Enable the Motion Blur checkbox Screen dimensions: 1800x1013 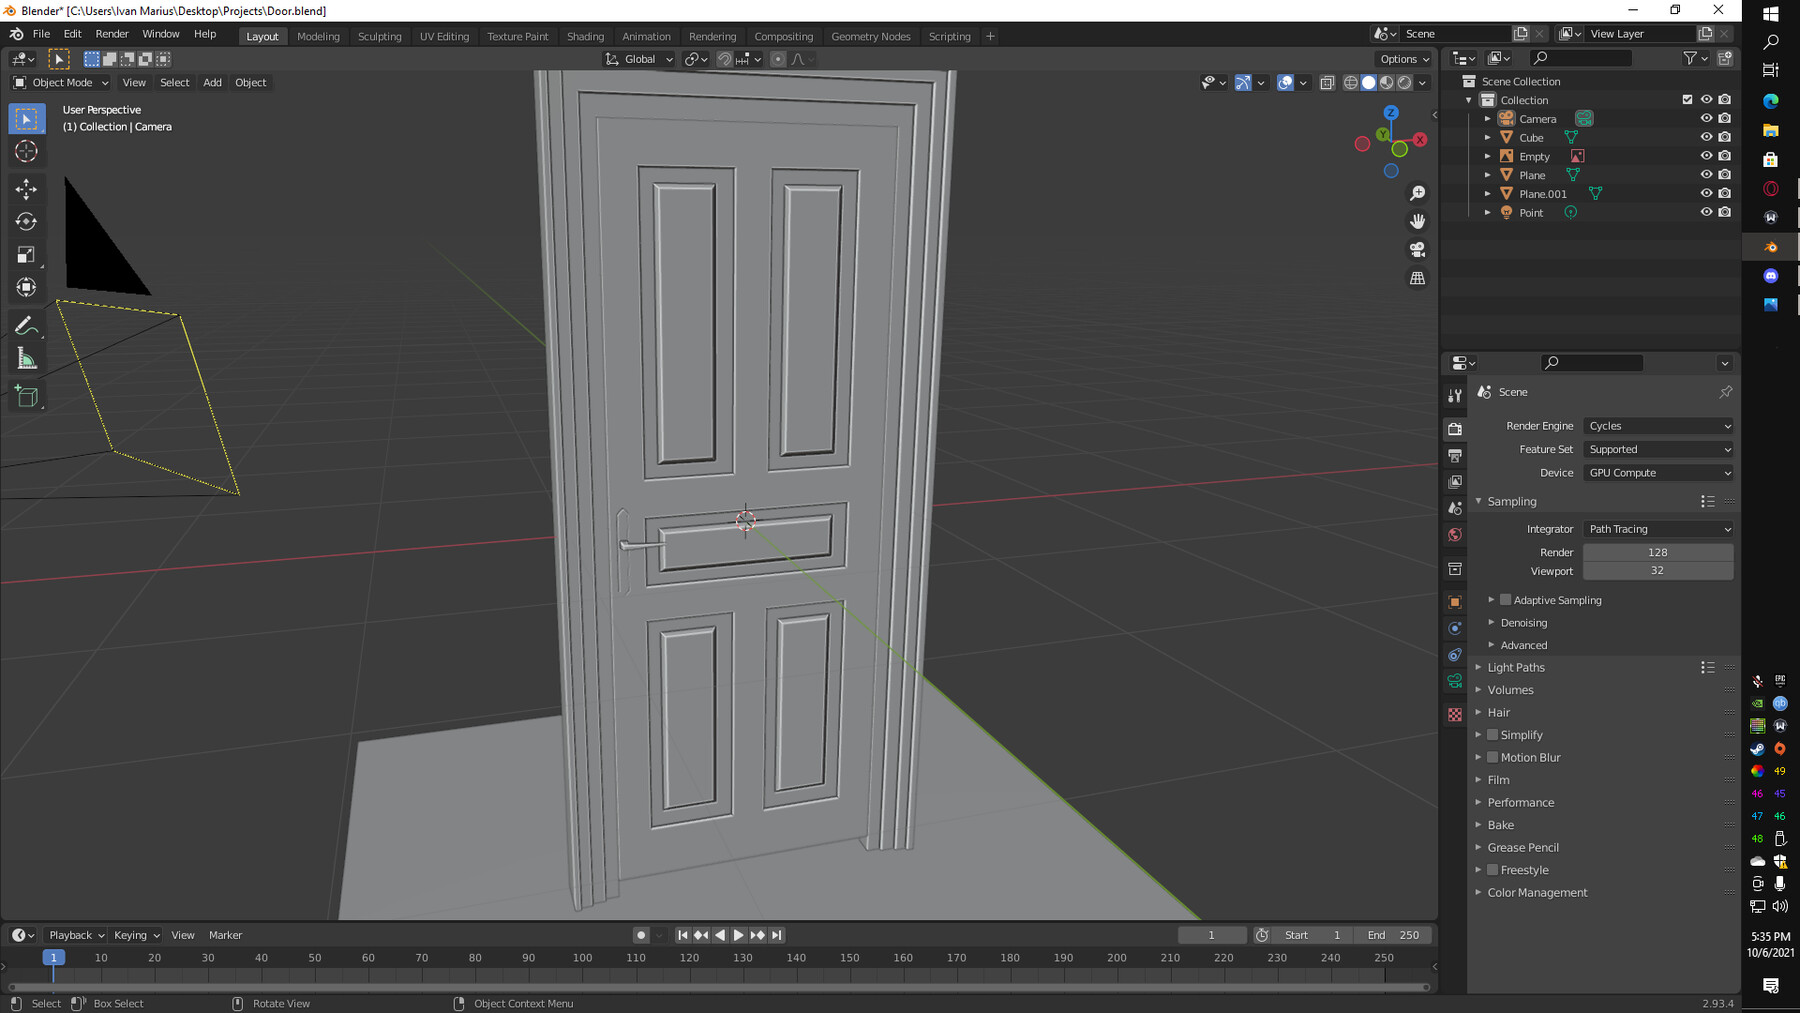(1492, 757)
